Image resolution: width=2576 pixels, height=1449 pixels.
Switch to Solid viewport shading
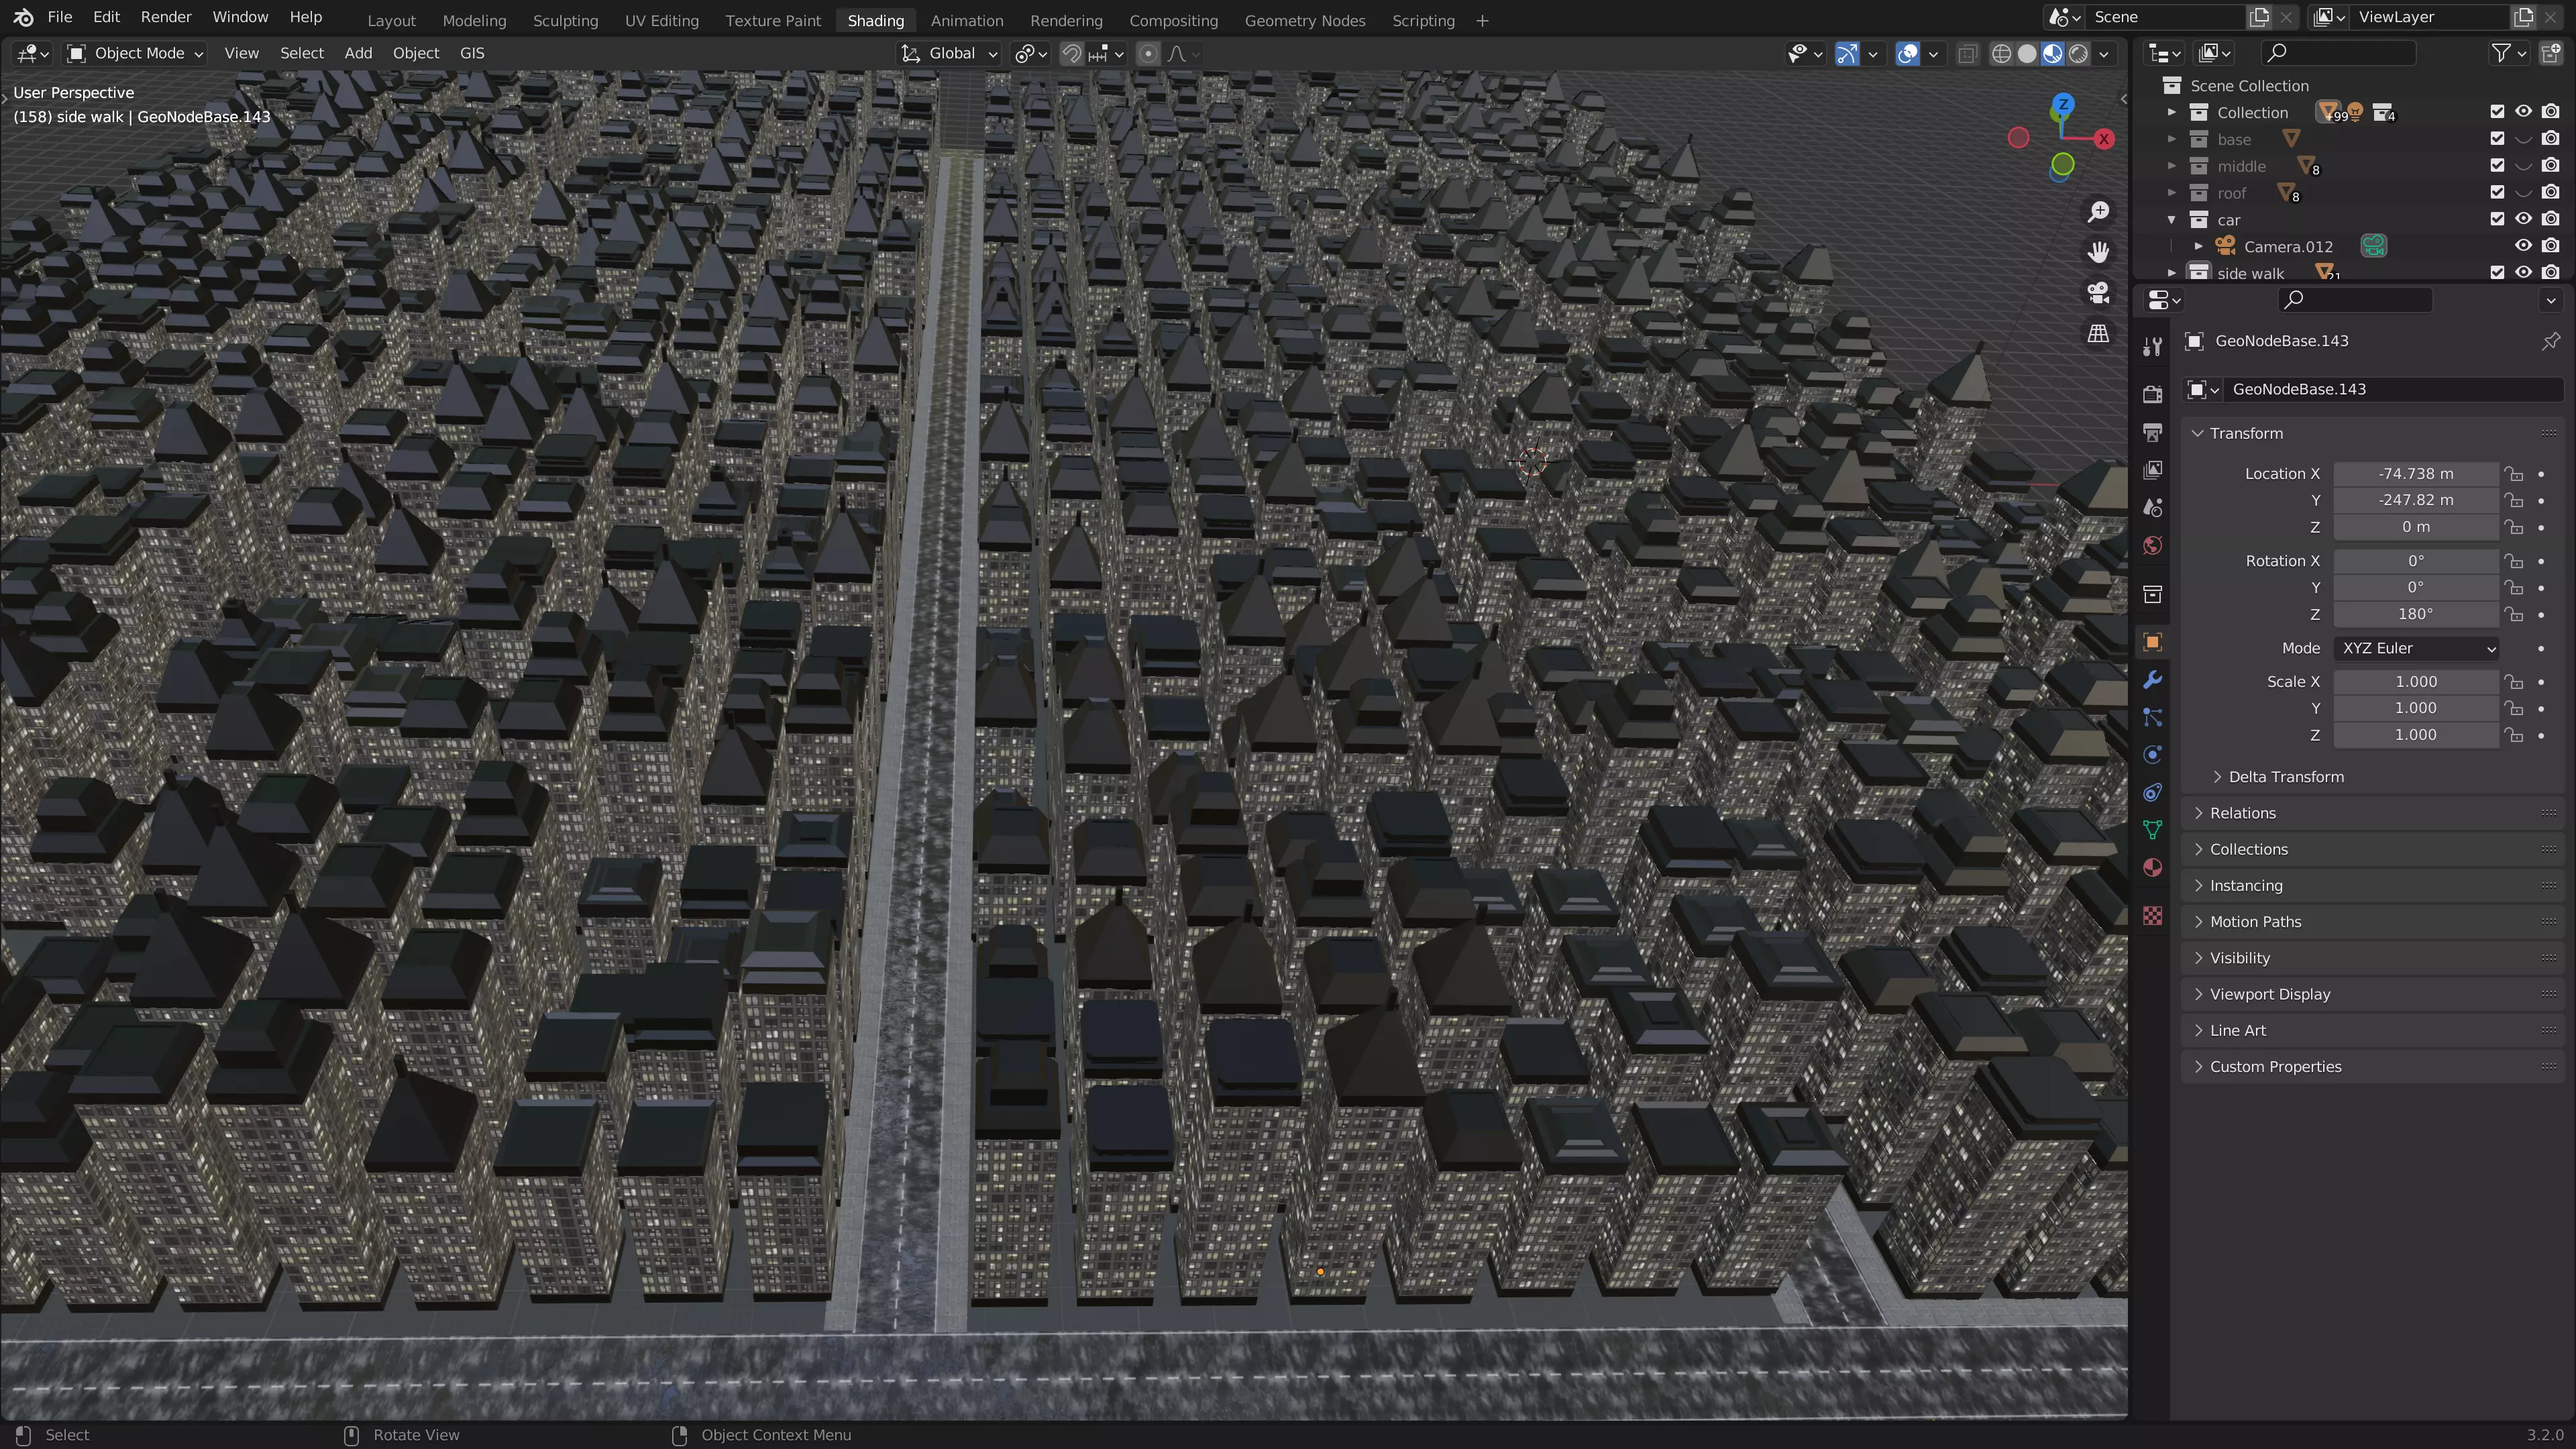[x=2027, y=54]
